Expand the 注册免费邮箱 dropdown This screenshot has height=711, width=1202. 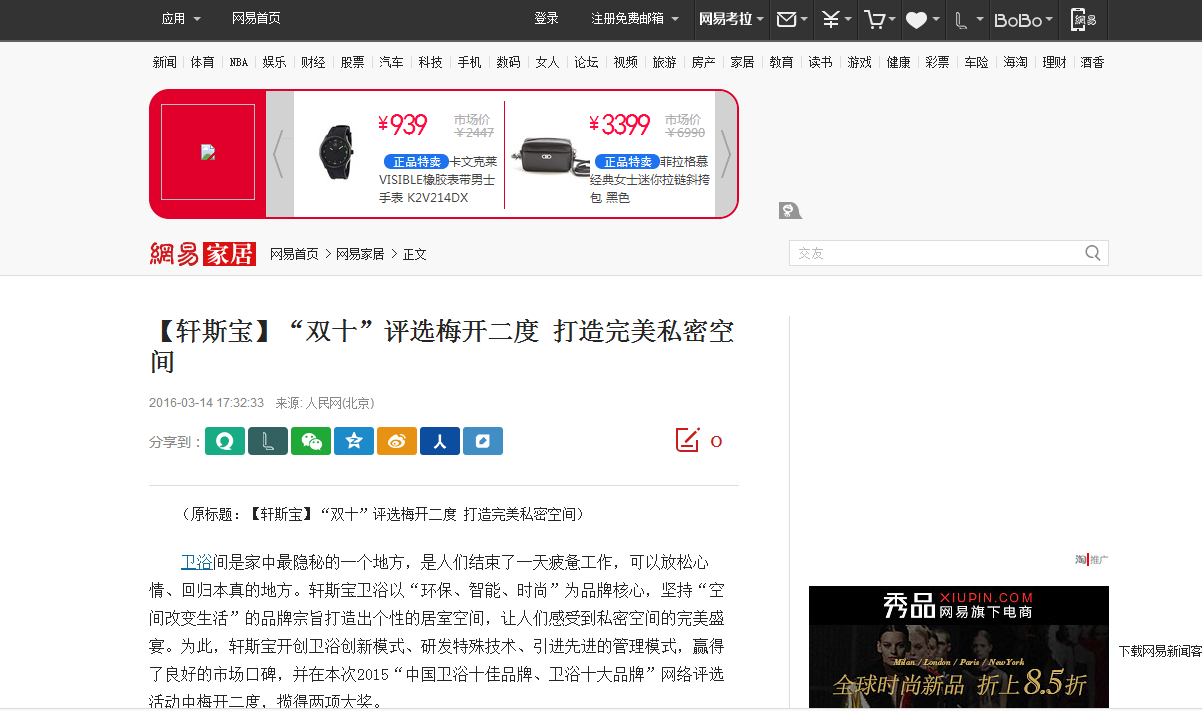pyautogui.click(x=634, y=19)
